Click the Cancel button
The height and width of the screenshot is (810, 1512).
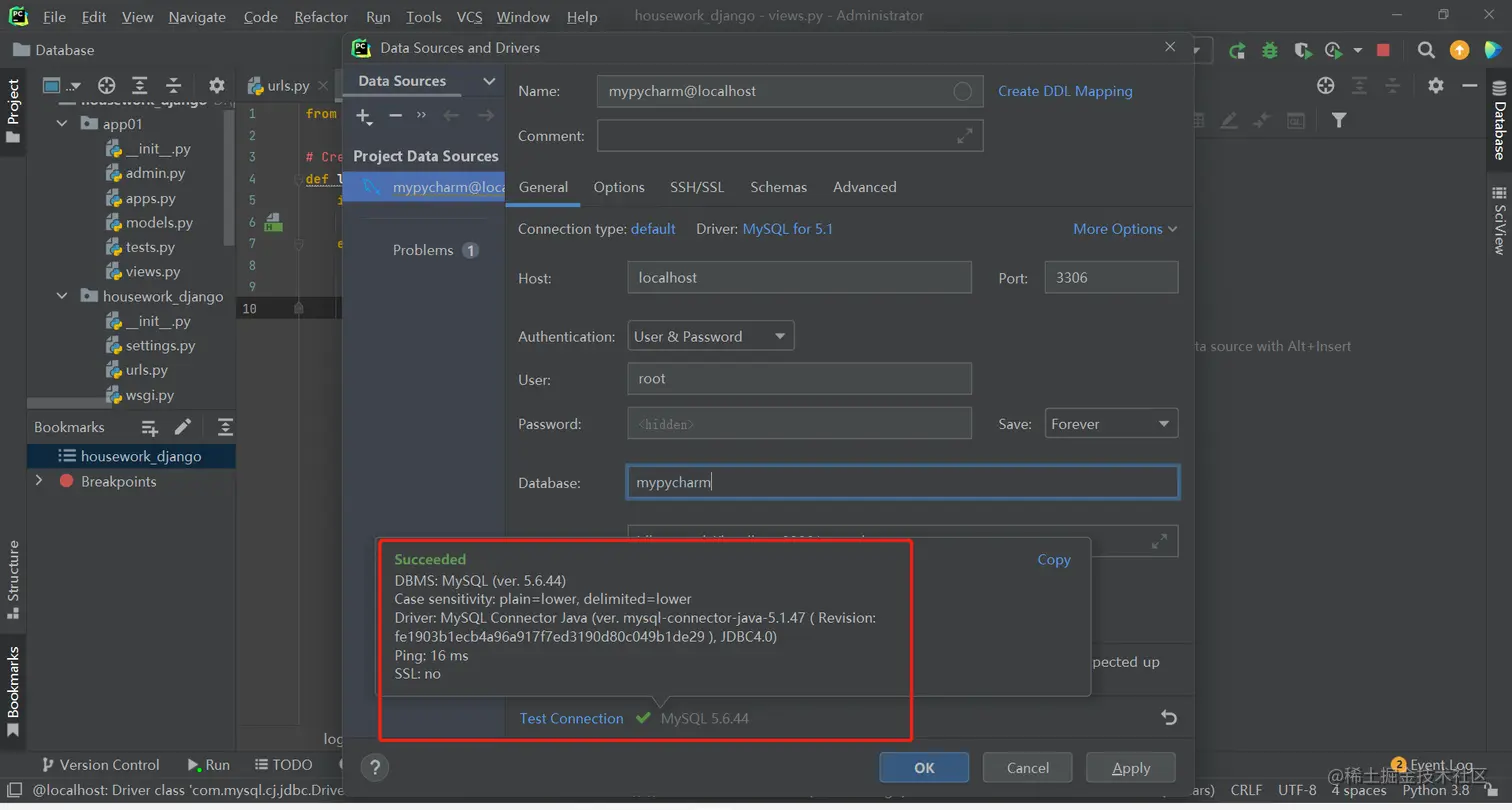[x=1028, y=768]
